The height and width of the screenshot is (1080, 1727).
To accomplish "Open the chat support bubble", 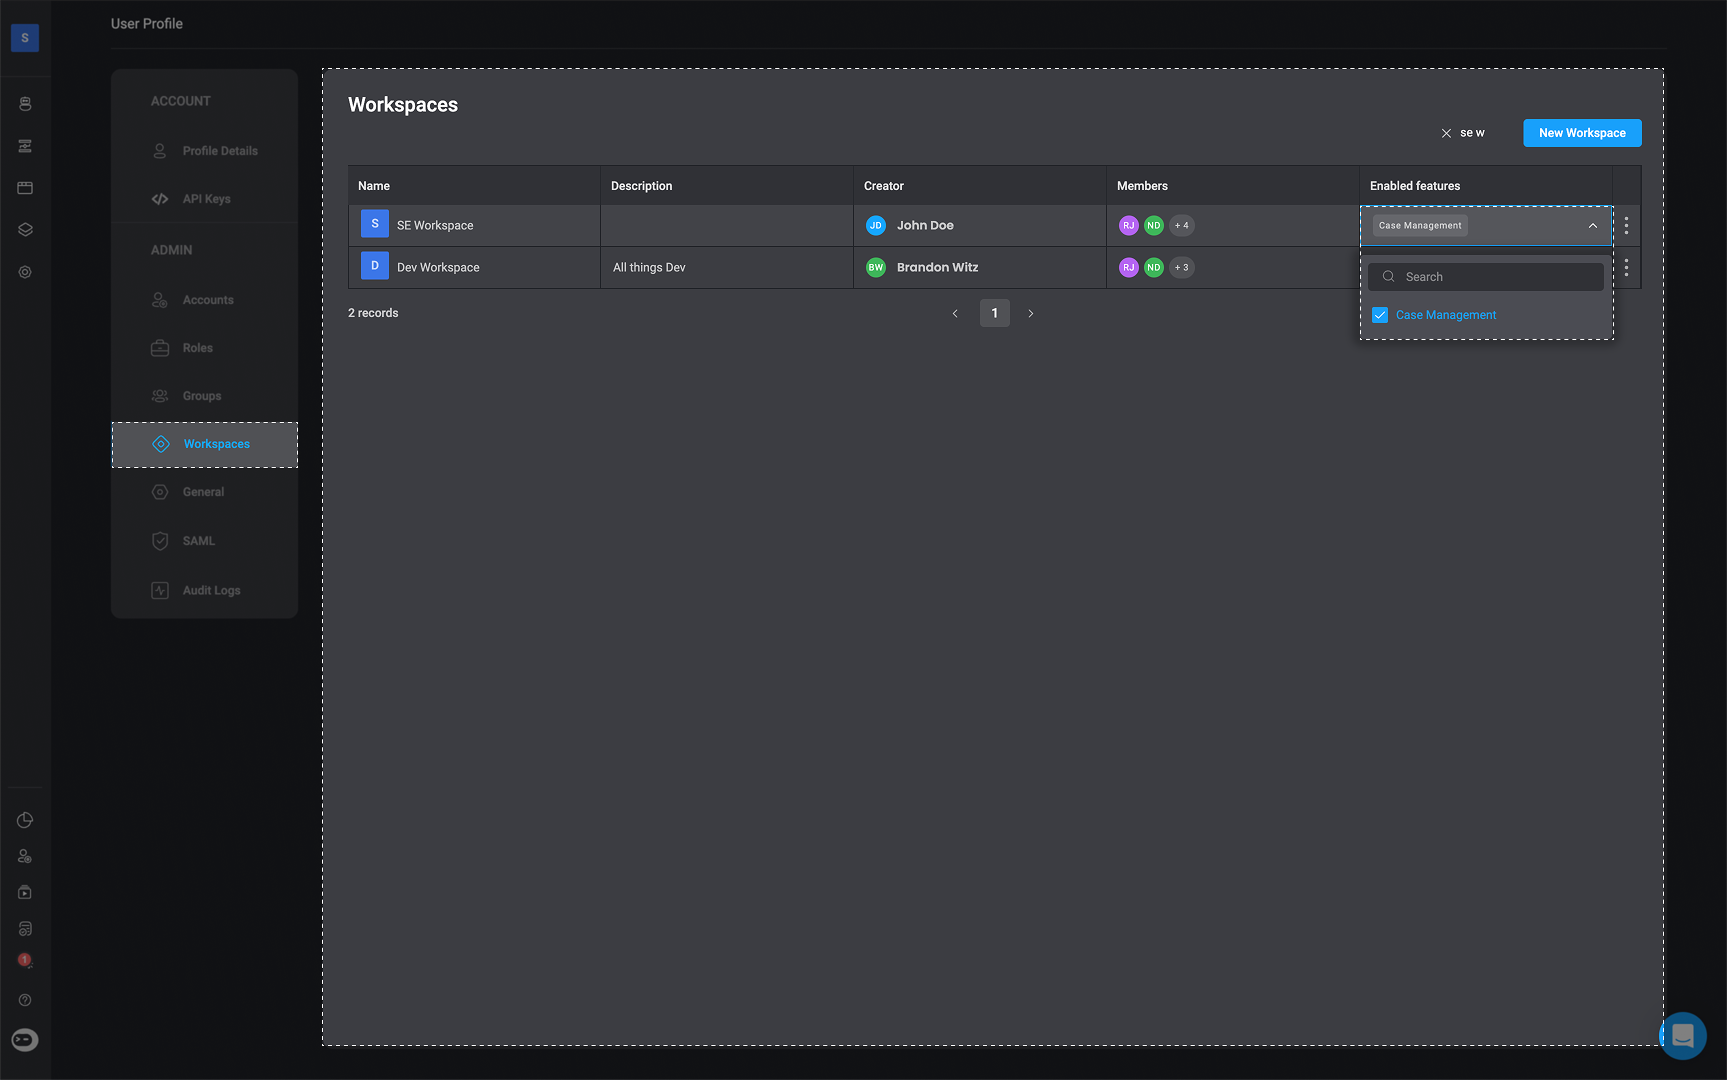I will [x=1683, y=1035].
